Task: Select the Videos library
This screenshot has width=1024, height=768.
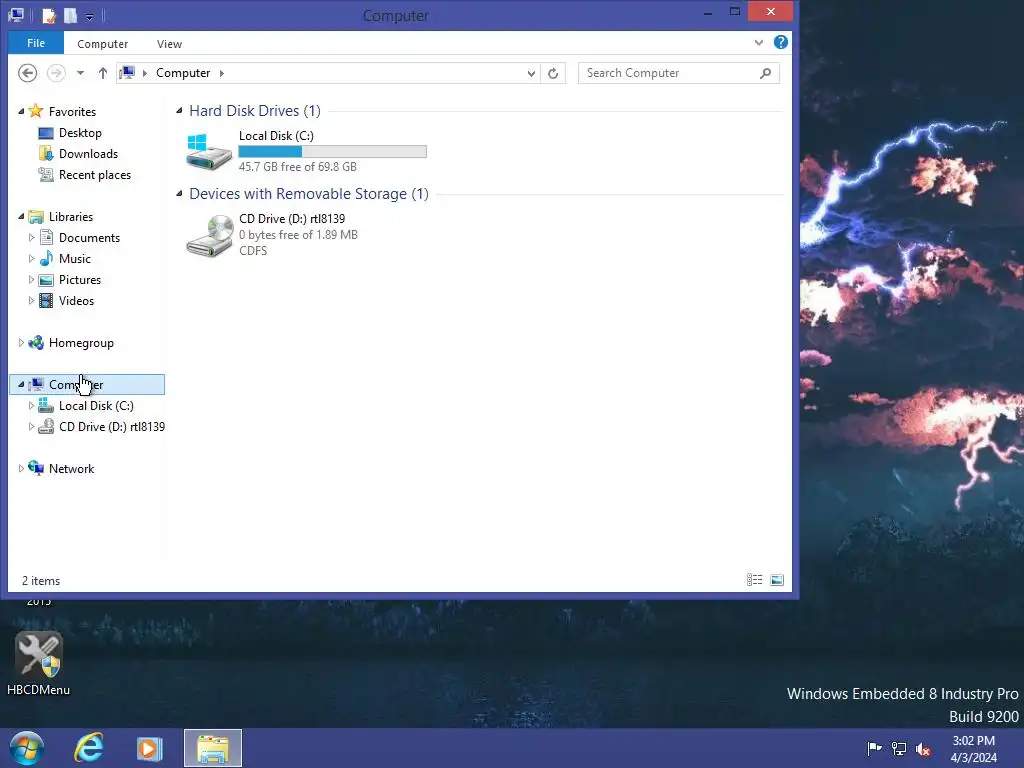Action: [76, 300]
